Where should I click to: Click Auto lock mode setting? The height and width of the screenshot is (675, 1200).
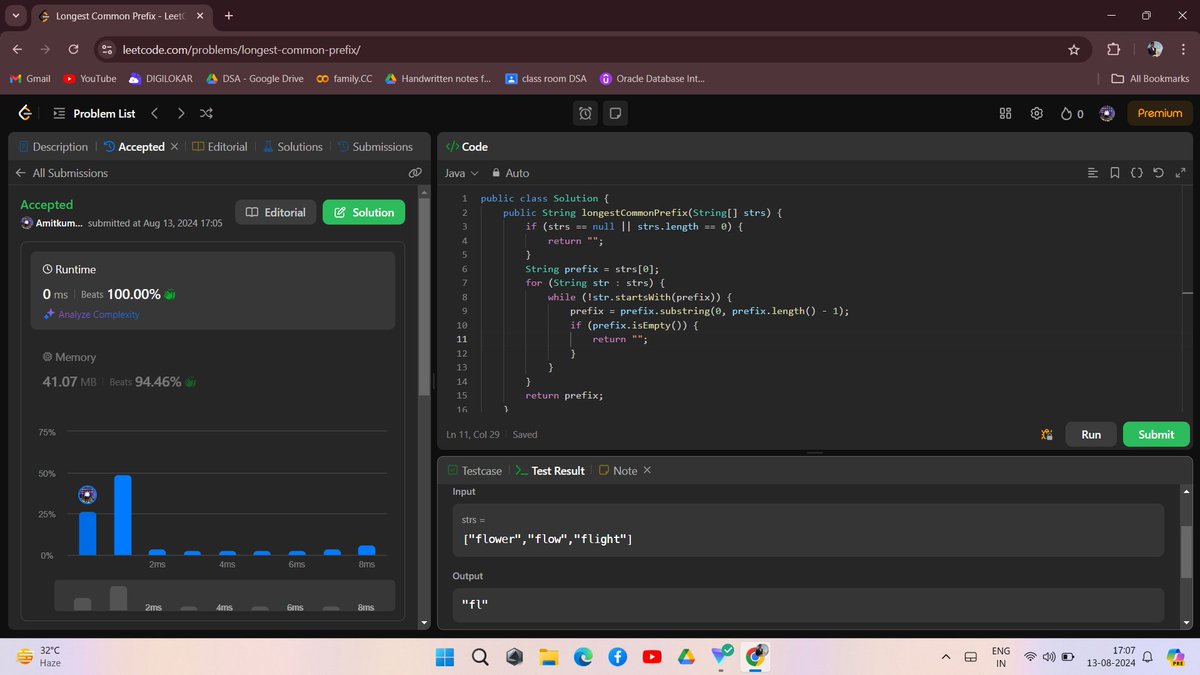[x=509, y=173]
